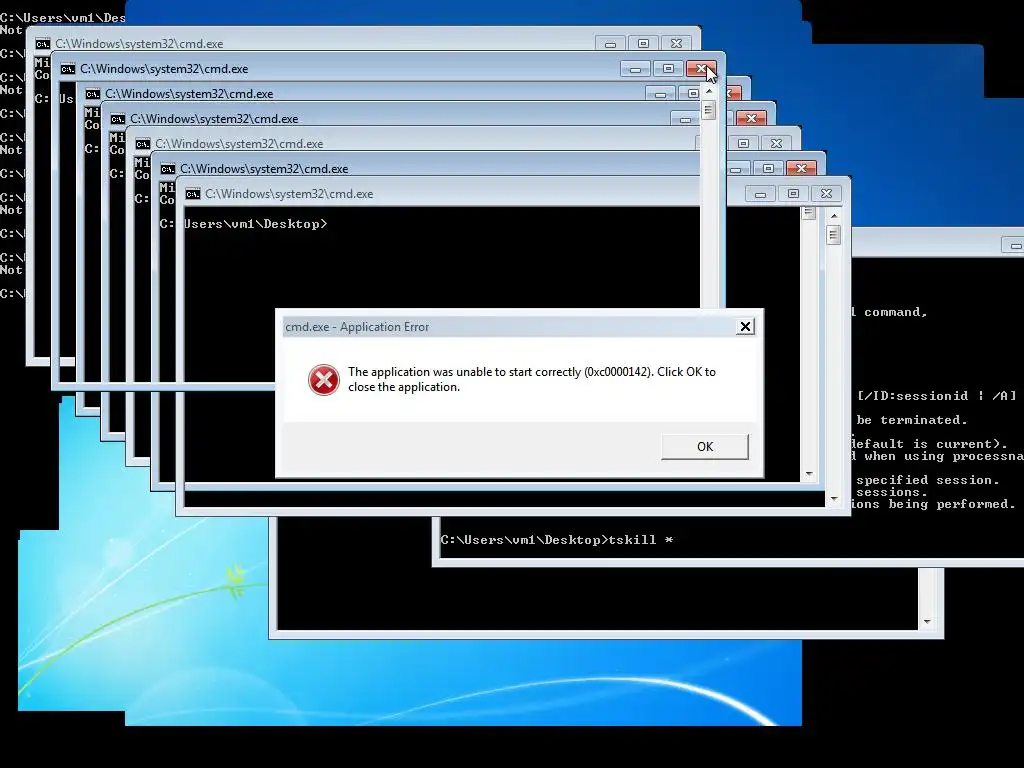Viewport: 1024px width, 768px height.
Task: Click OK in the Application Error dialog
Action: [705, 447]
